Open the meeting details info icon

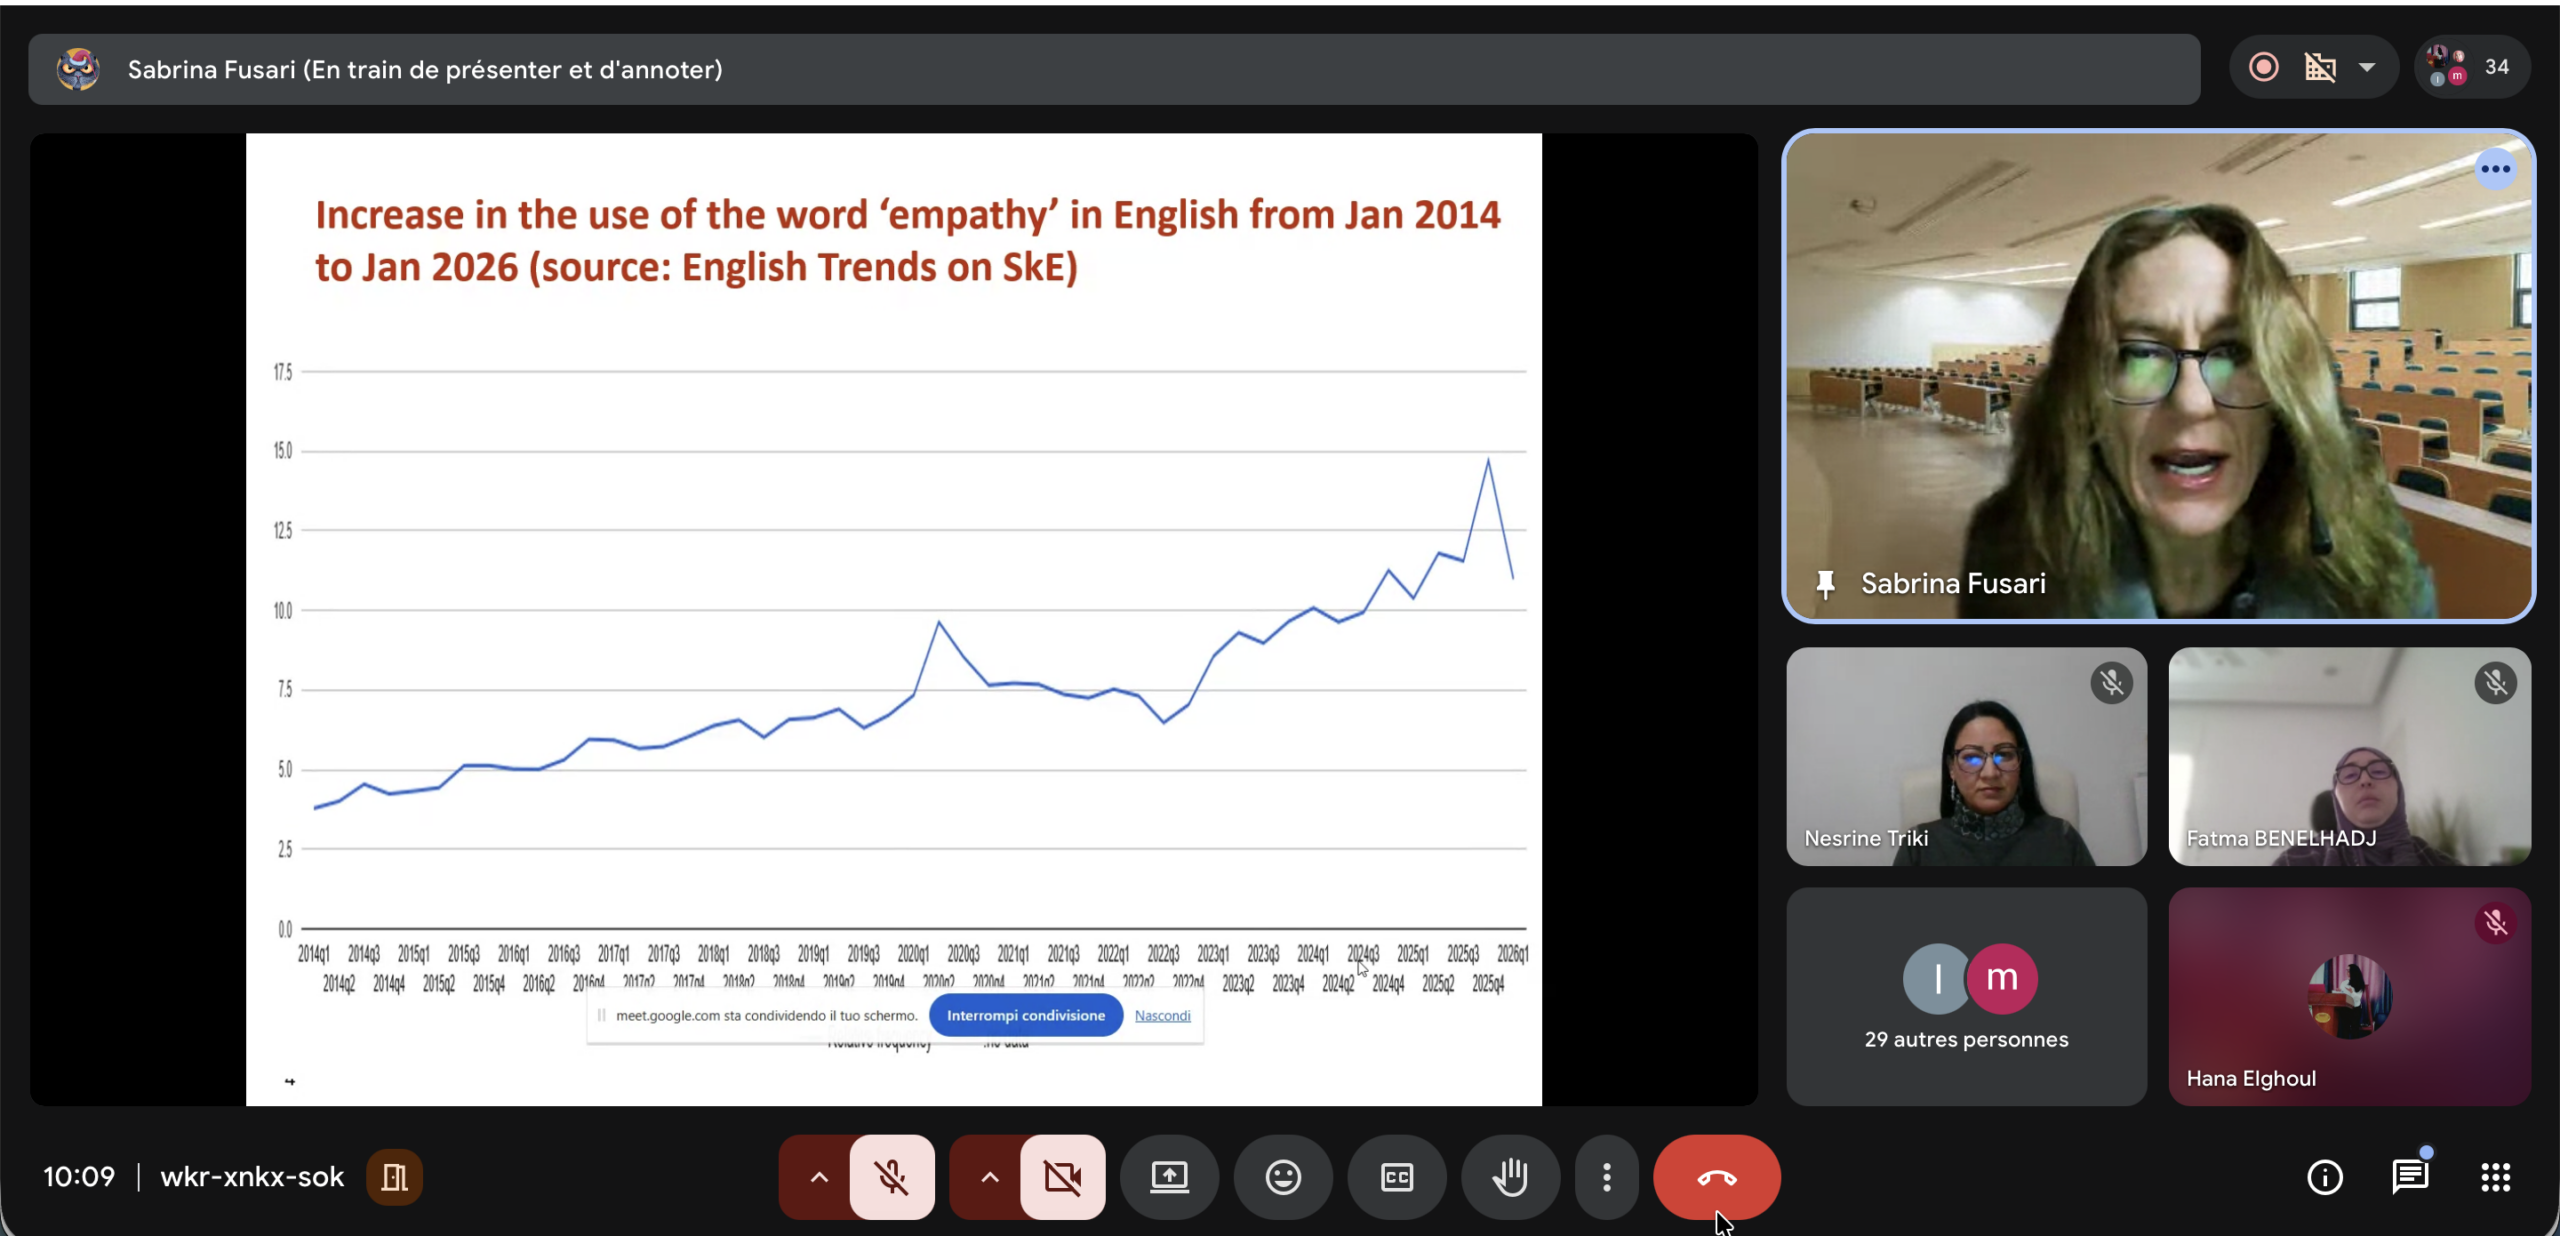2324,1177
